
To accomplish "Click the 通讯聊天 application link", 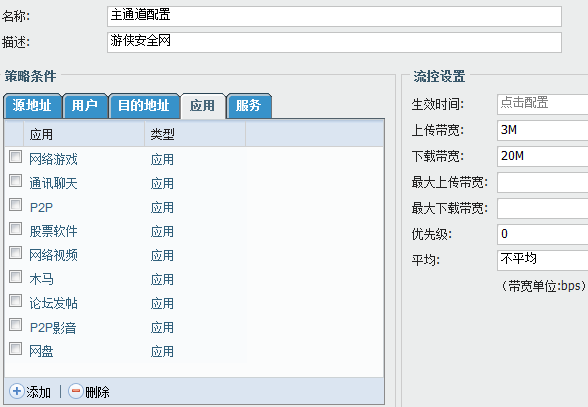I will click(53, 183).
